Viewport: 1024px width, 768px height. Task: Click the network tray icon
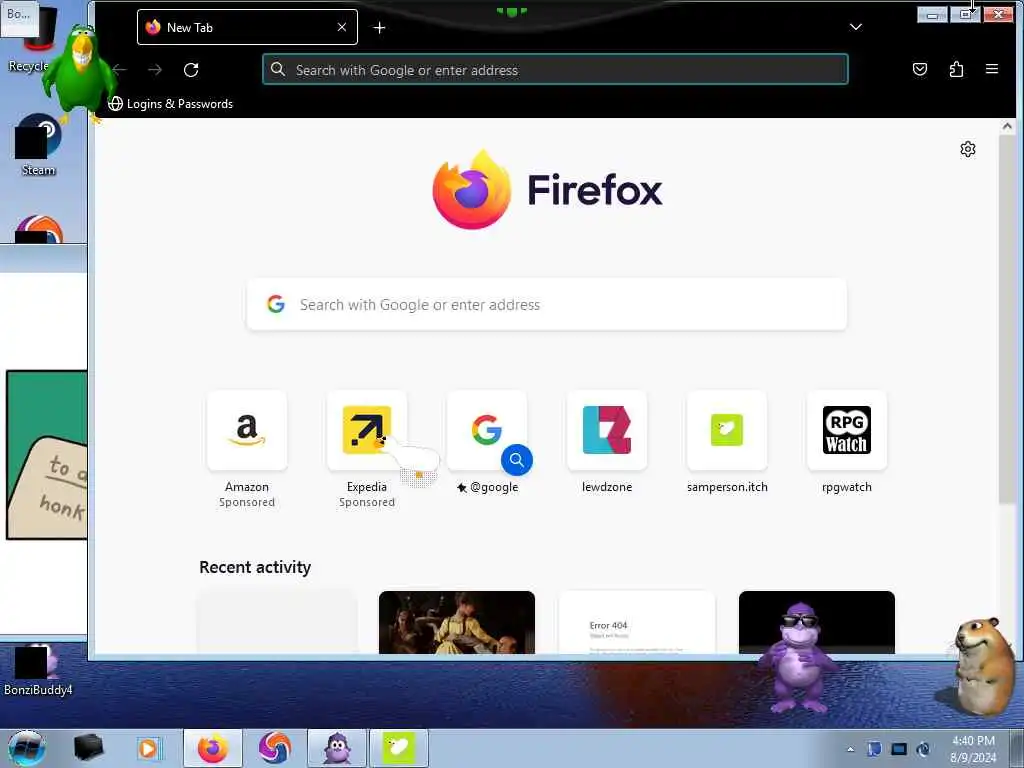899,749
